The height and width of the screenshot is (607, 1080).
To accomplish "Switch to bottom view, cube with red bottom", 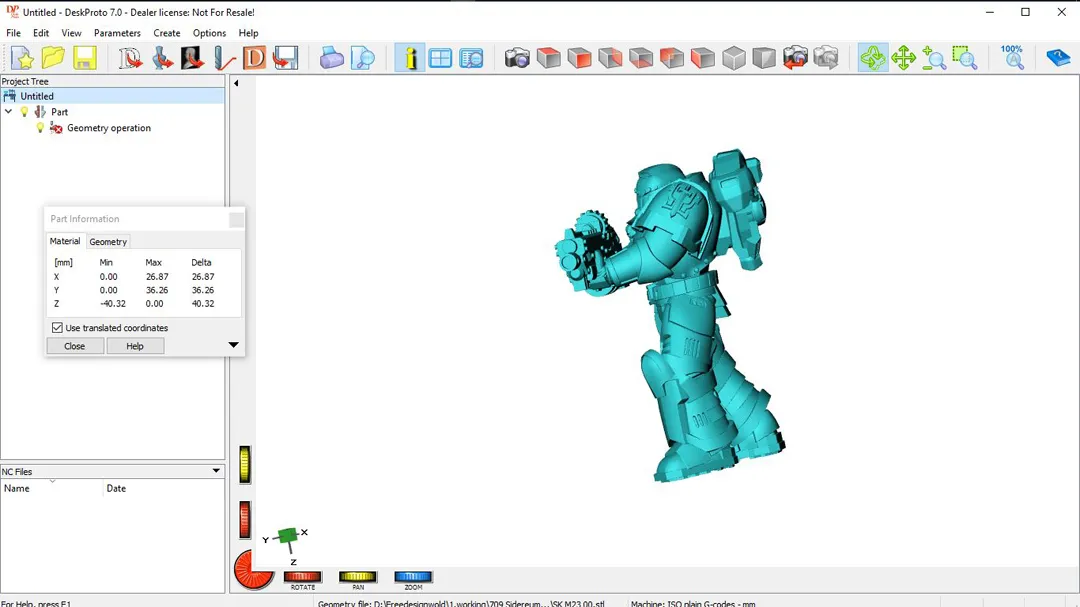I will (641, 58).
